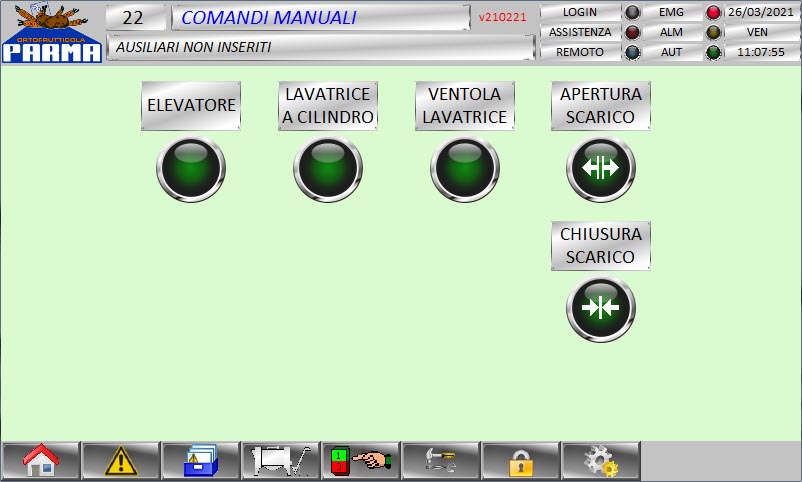
Task: Click the REMOTO status label
Action: point(579,52)
